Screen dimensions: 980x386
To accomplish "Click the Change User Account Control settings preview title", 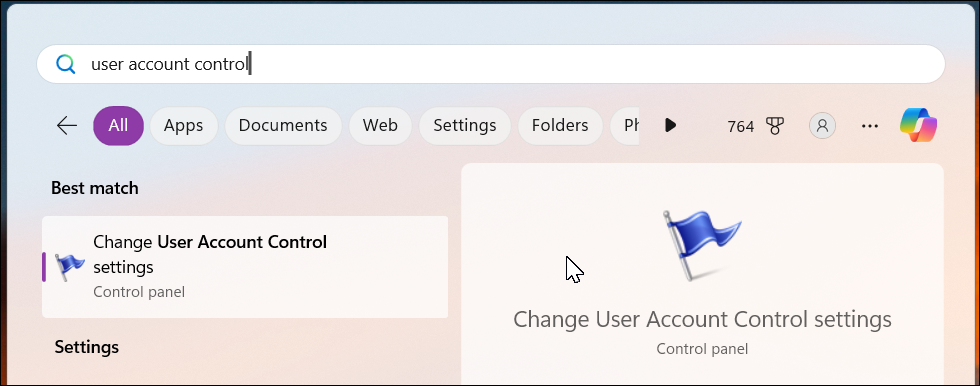I will click(702, 319).
